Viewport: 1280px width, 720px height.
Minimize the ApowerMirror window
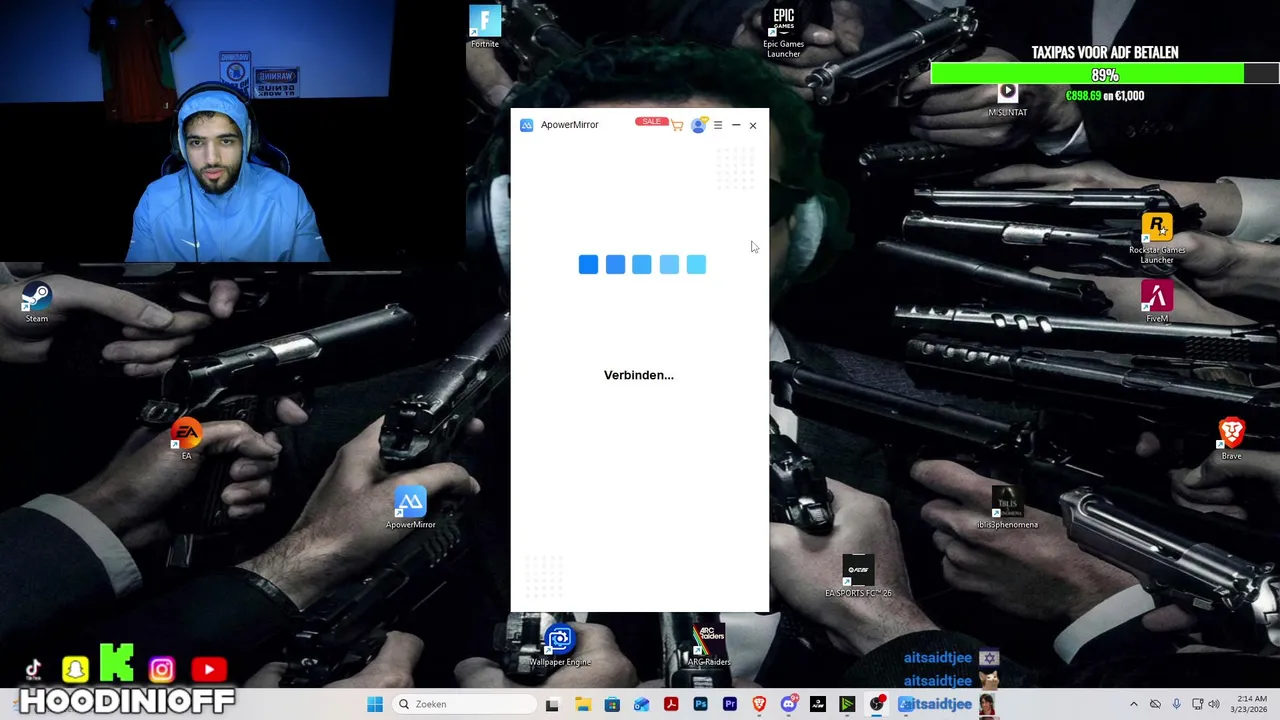pyautogui.click(x=735, y=125)
